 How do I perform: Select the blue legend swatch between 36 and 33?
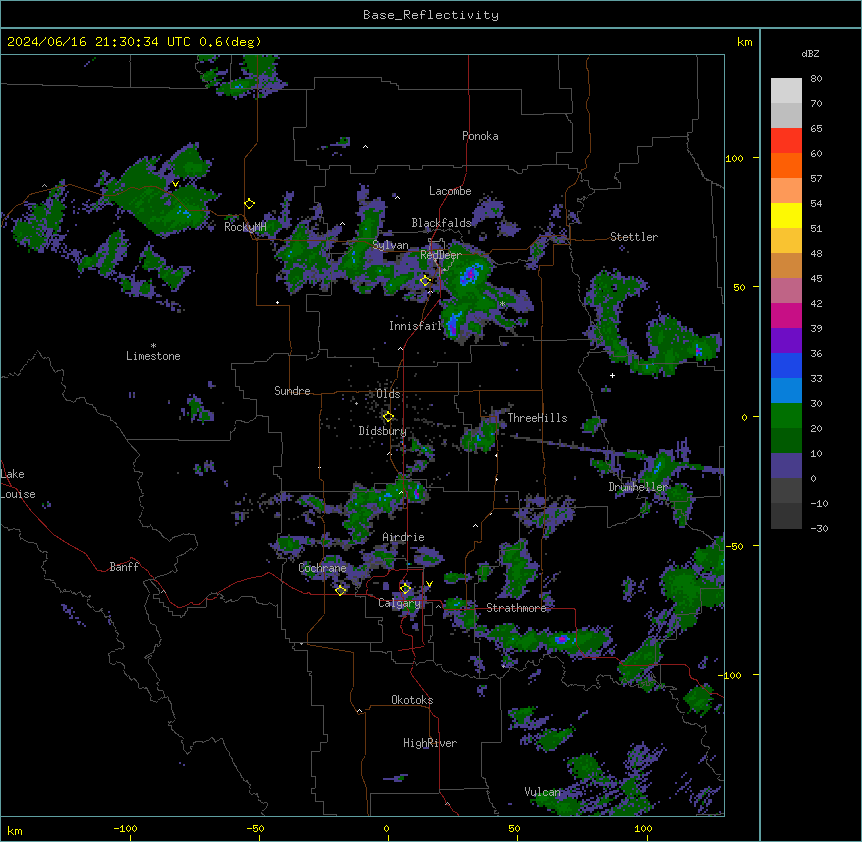point(786,365)
